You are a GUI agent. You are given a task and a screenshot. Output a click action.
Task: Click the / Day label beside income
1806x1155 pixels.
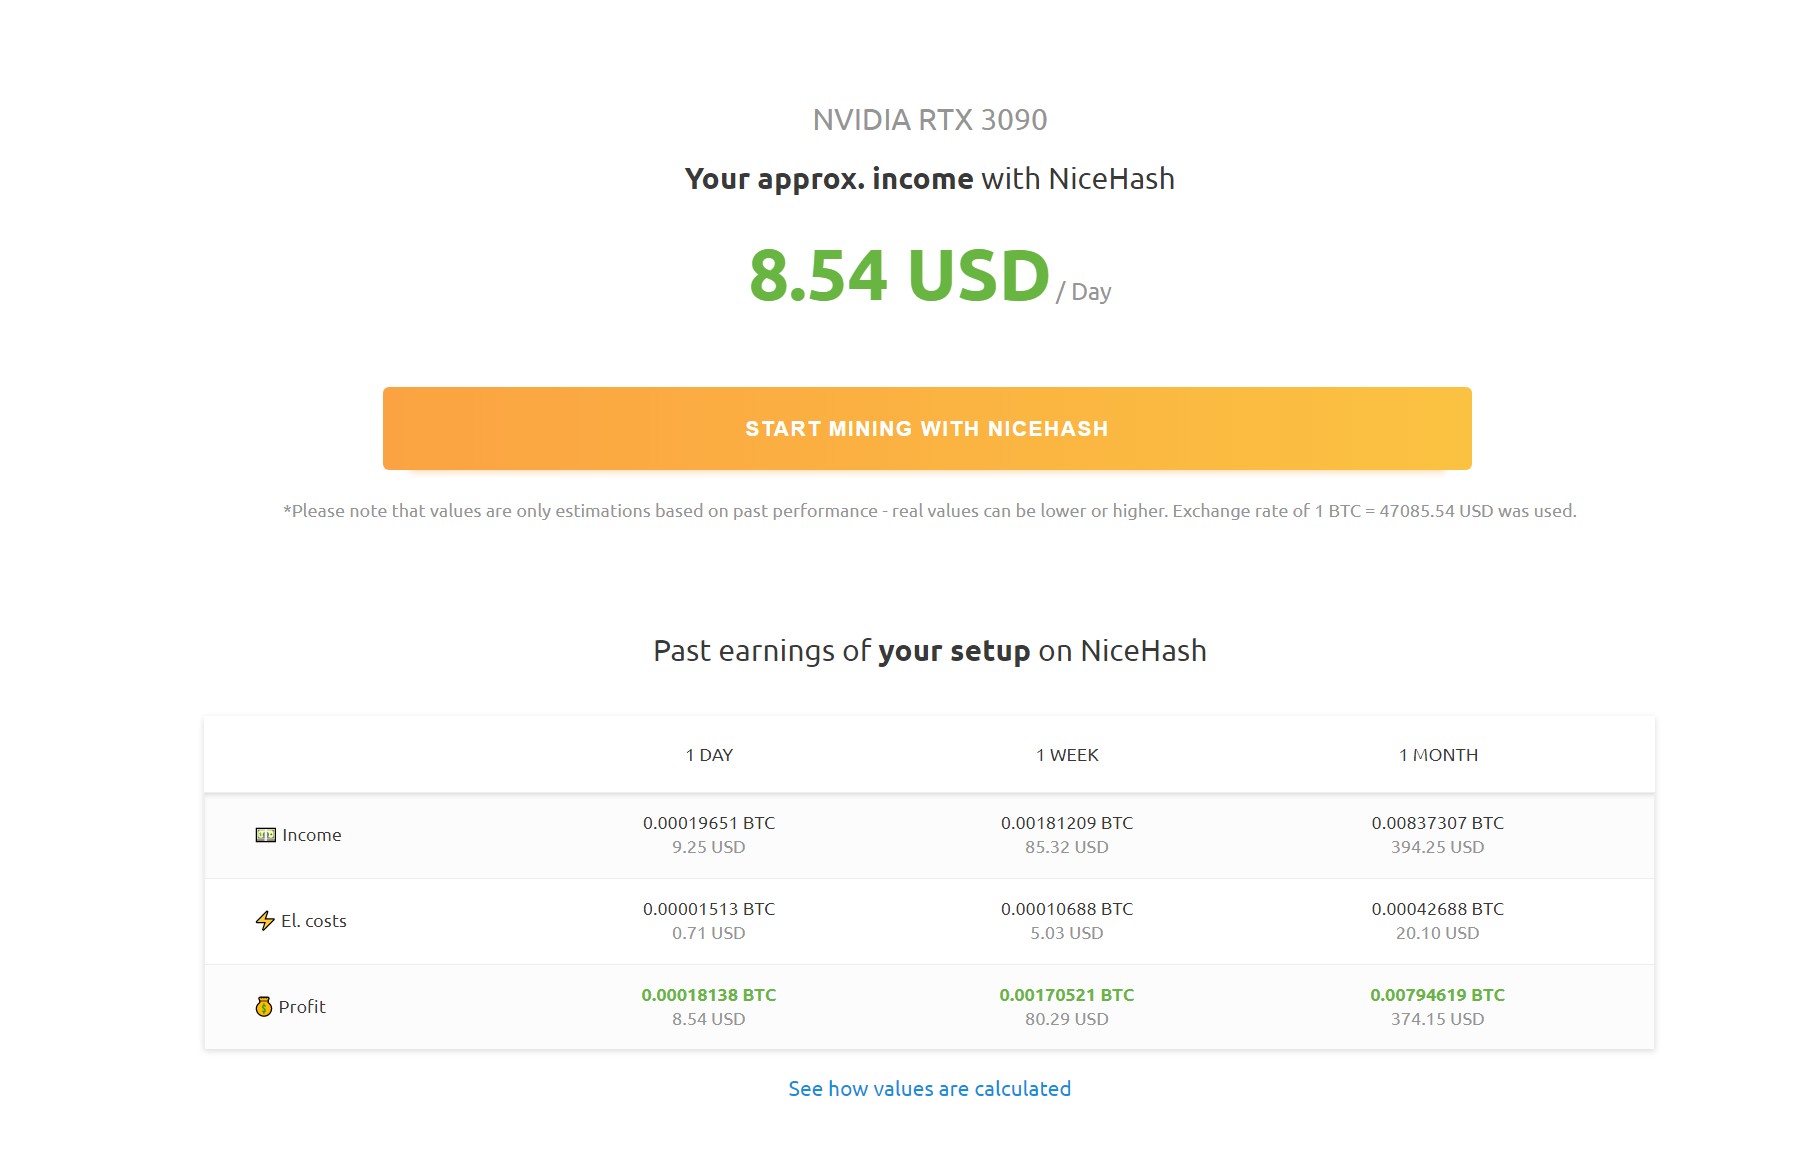tap(1084, 292)
